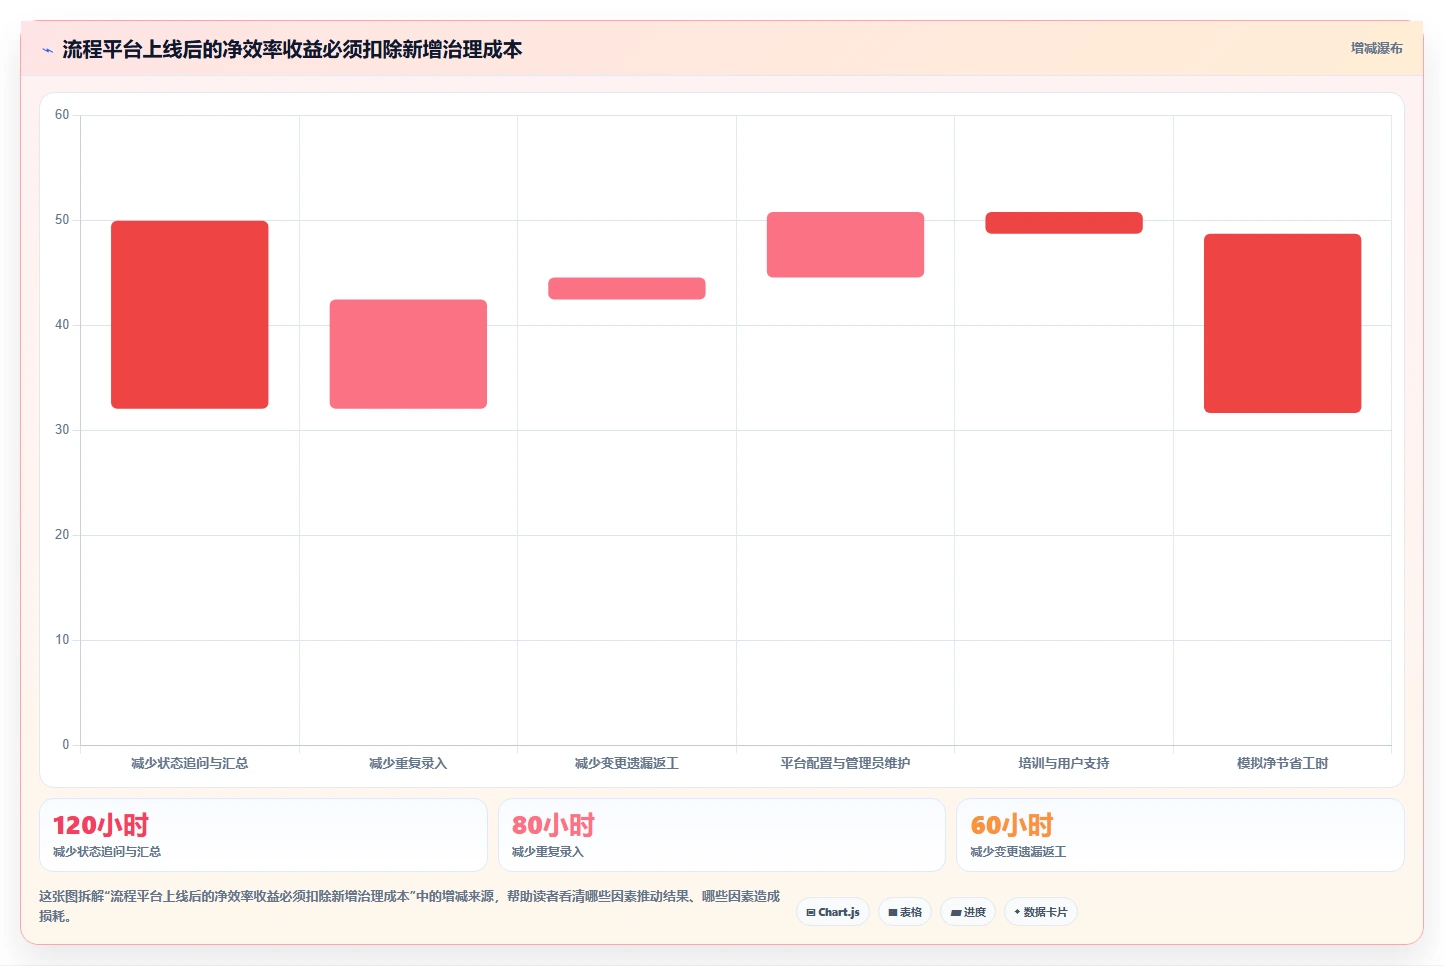Viewport: 1444px width, 966px height.
Task: Select the Chart.js tag pill
Action: 833,912
